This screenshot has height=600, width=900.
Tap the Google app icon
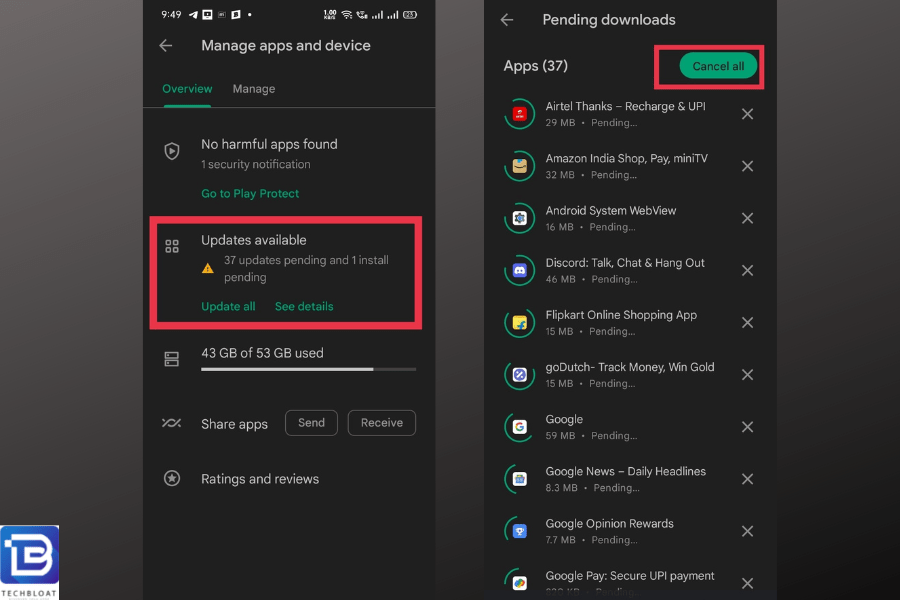point(519,427)
